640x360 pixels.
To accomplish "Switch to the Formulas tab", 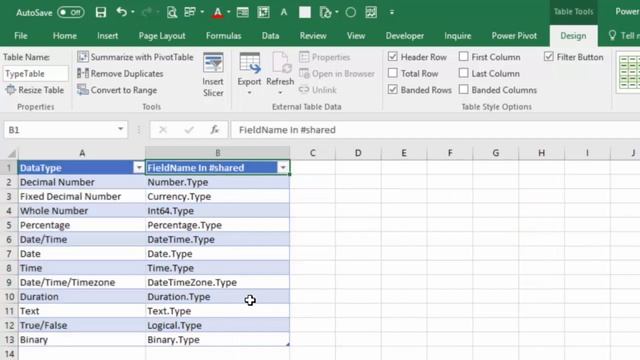I will pos(223,36).
